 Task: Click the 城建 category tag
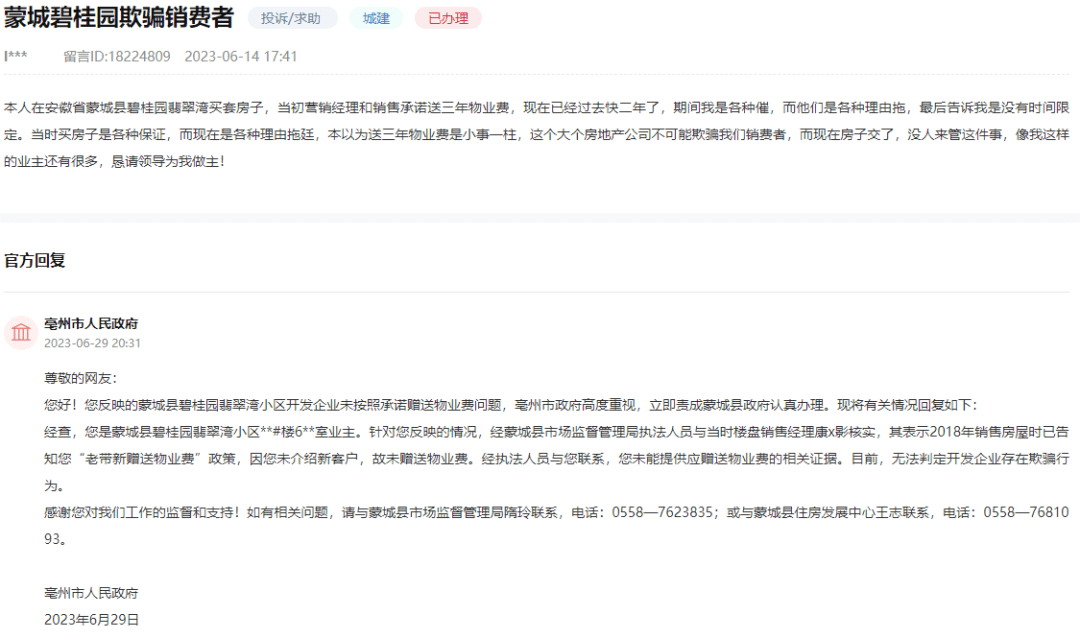(376, 19)
